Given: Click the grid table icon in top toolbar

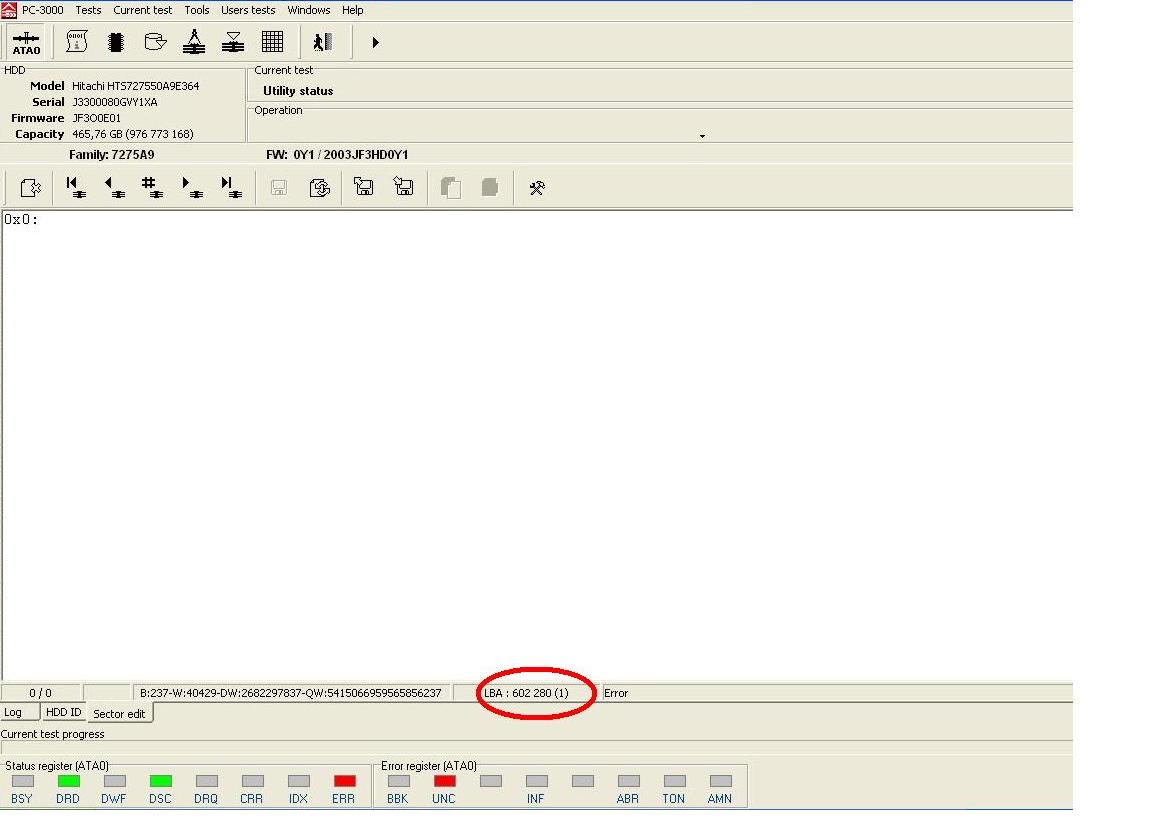Looking at the screenshot, I should click(x=272, y=42).
